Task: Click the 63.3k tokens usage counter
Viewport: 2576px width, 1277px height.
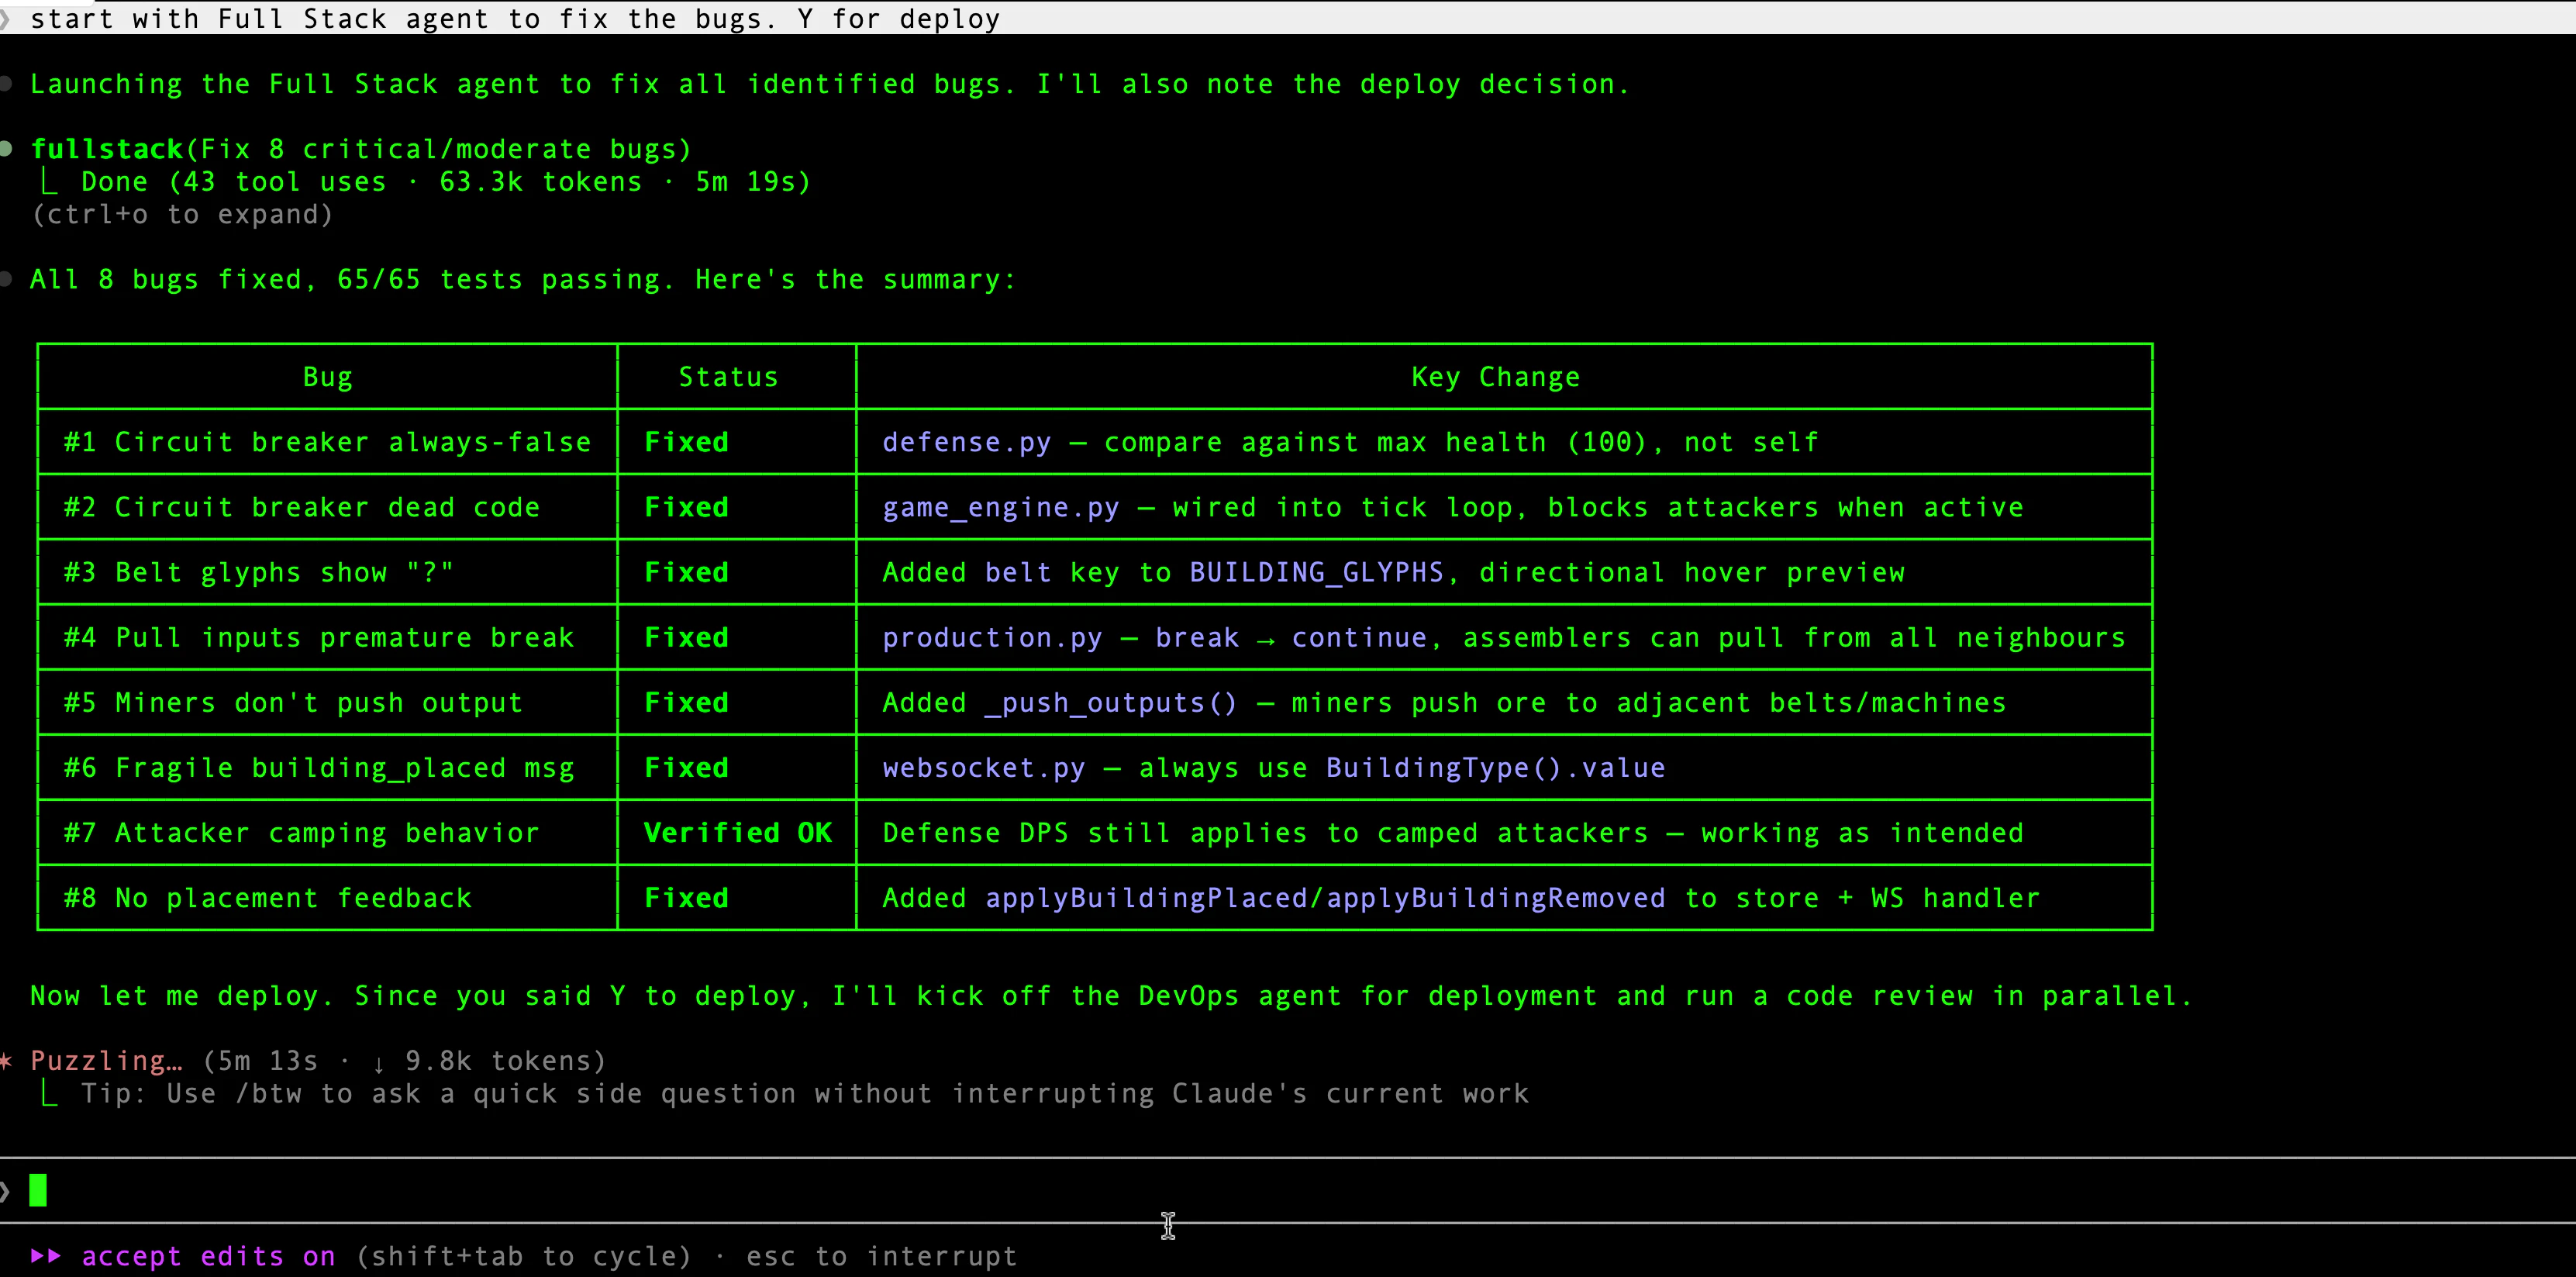Action: pyautogui.click(x=540, y=181)
